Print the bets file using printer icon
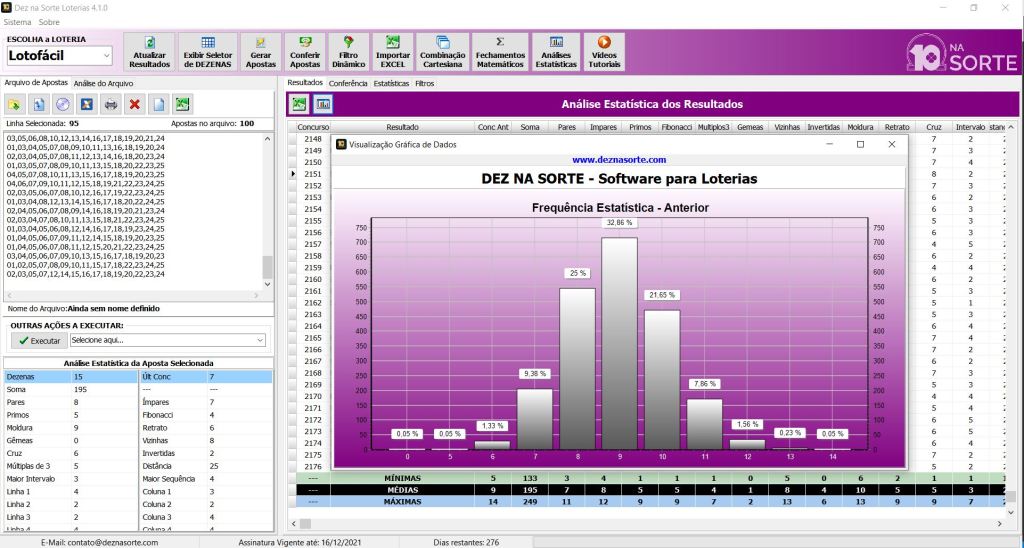The width and height of the screenshot is (1024, 548). pos(111,104)
